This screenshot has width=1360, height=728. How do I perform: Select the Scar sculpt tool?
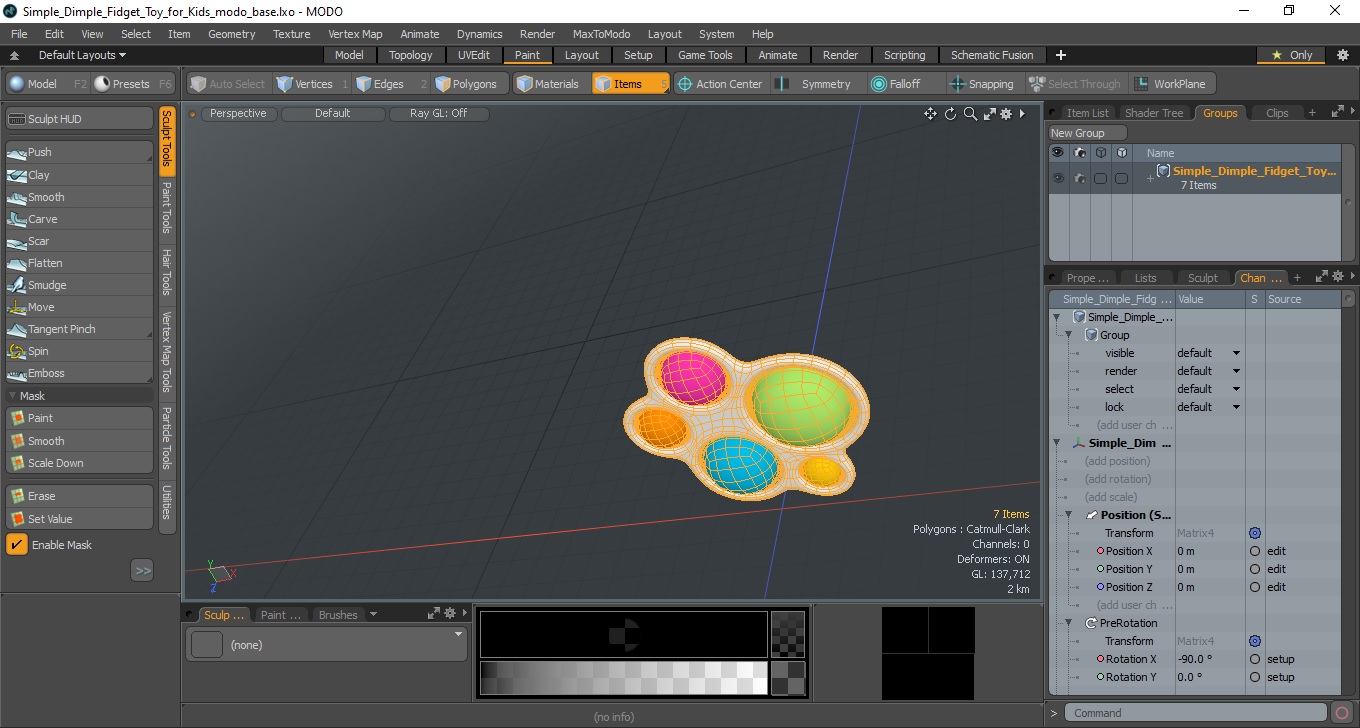(79, 241)
